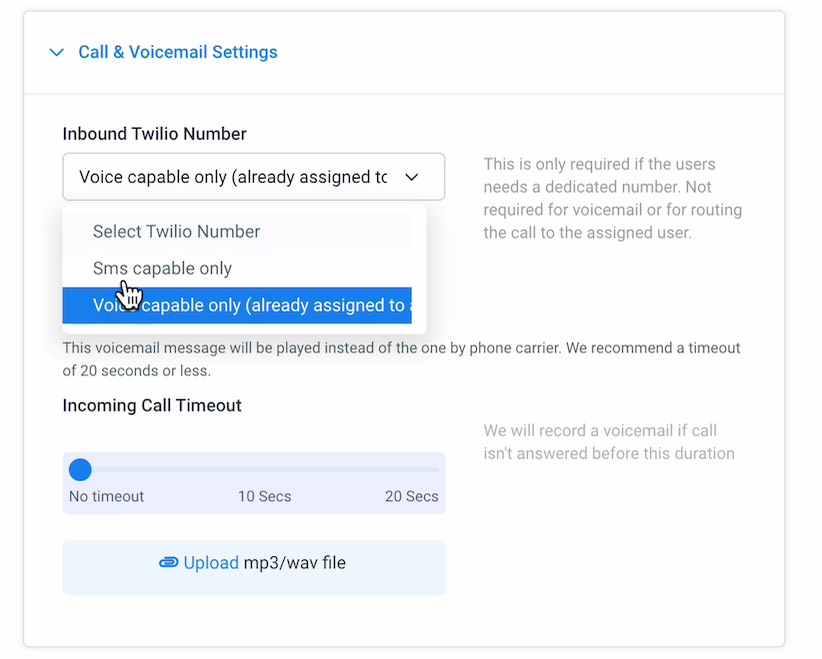This screenshot has height=659, width=822.
Task: Select highlighted Voice capable only list option
Action: point(237,305)
